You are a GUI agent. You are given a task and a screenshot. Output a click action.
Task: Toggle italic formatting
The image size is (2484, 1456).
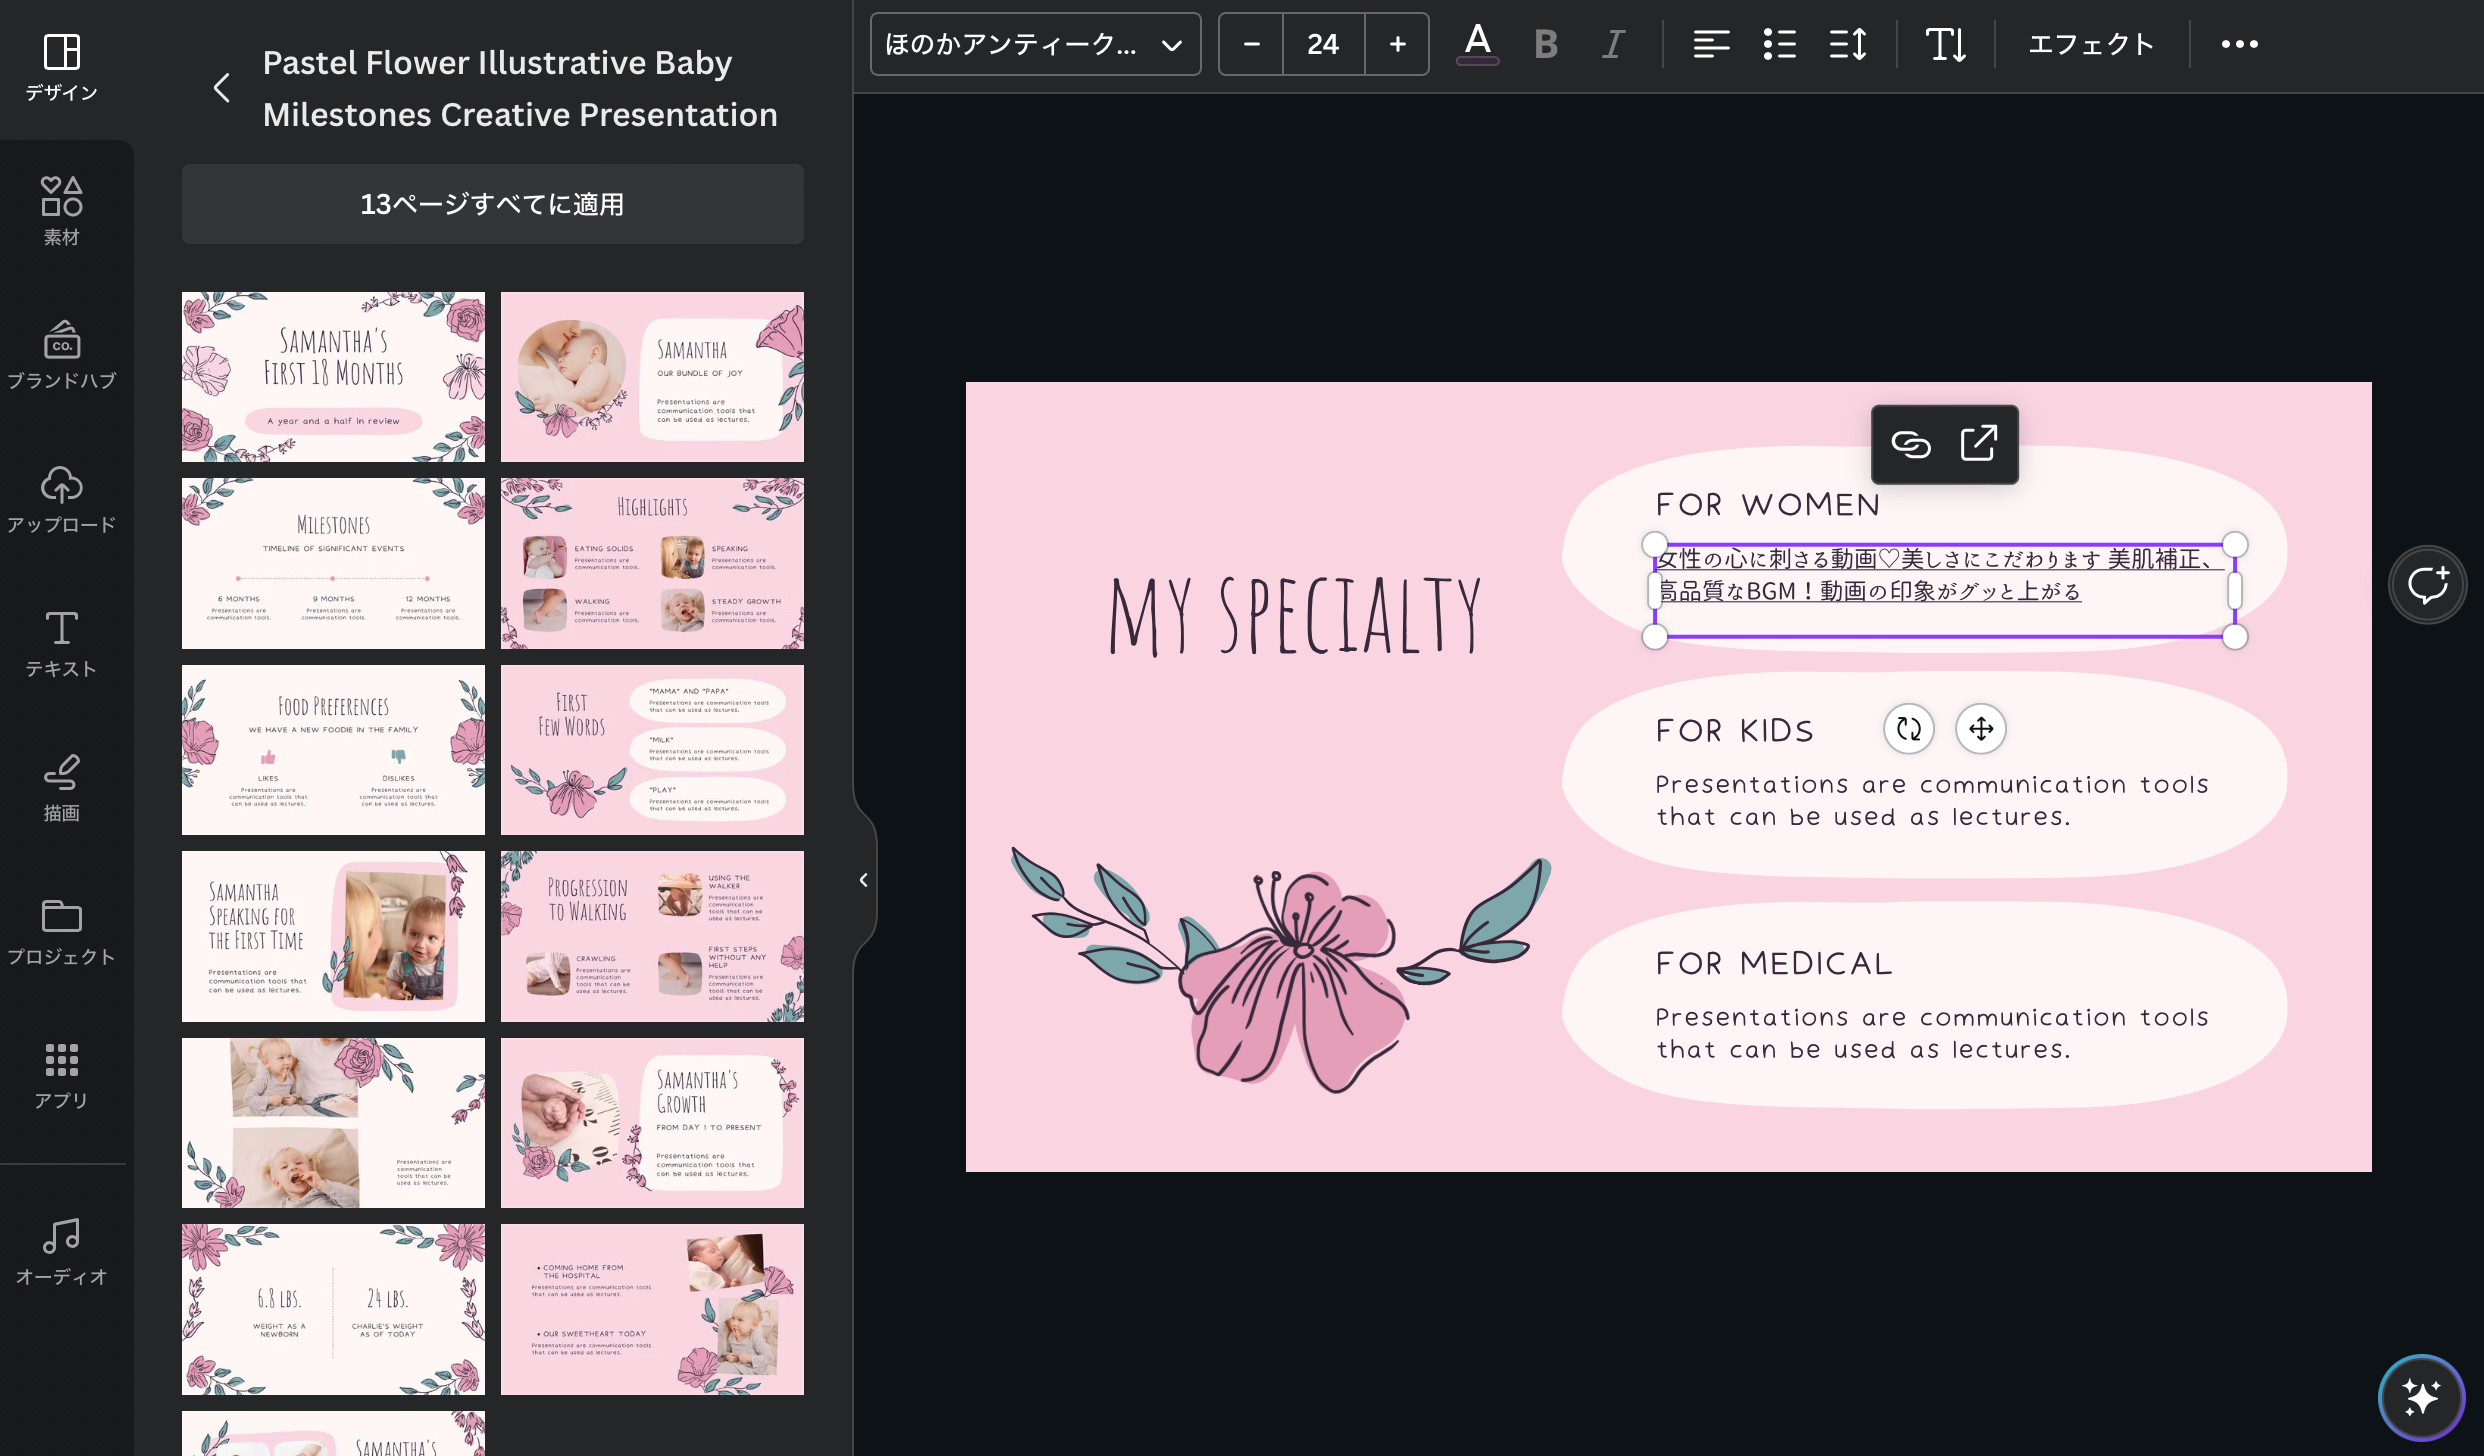[x=1612, y=44]
